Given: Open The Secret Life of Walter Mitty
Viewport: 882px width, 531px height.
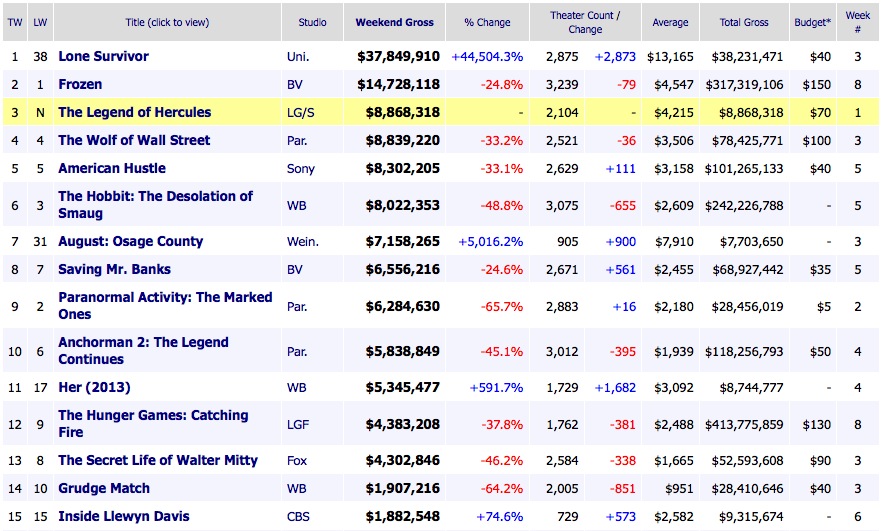Looking at the screenshot, I should click(158, 460).
